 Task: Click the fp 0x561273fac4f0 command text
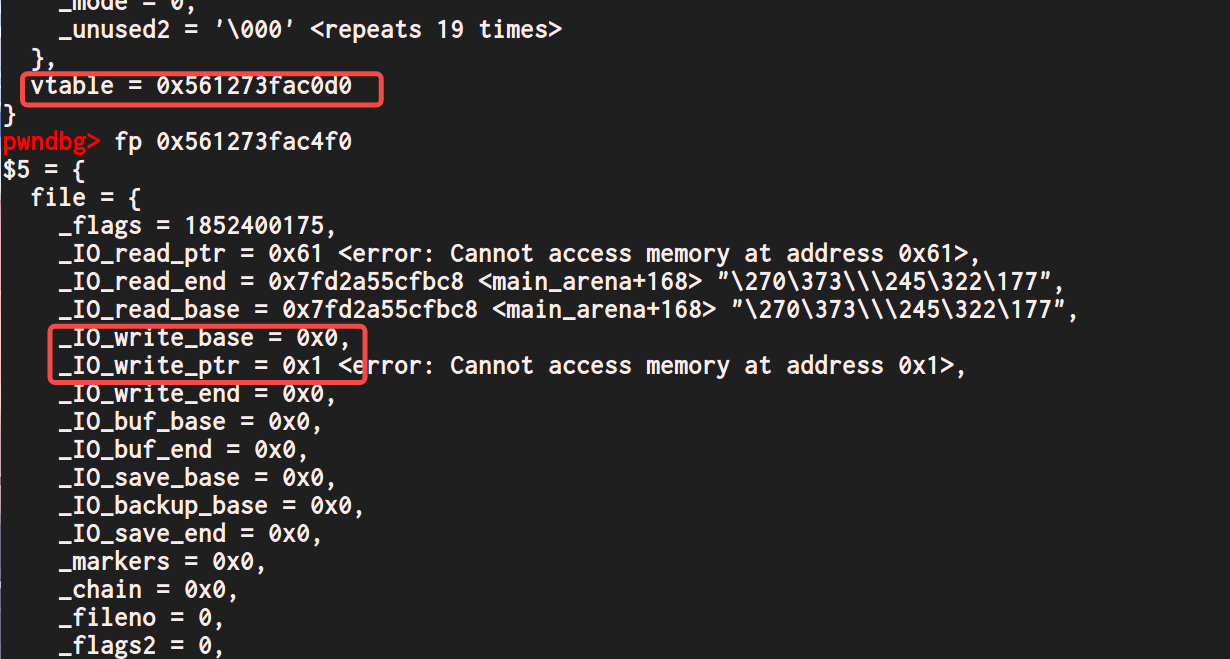click(x=232, y=142)
